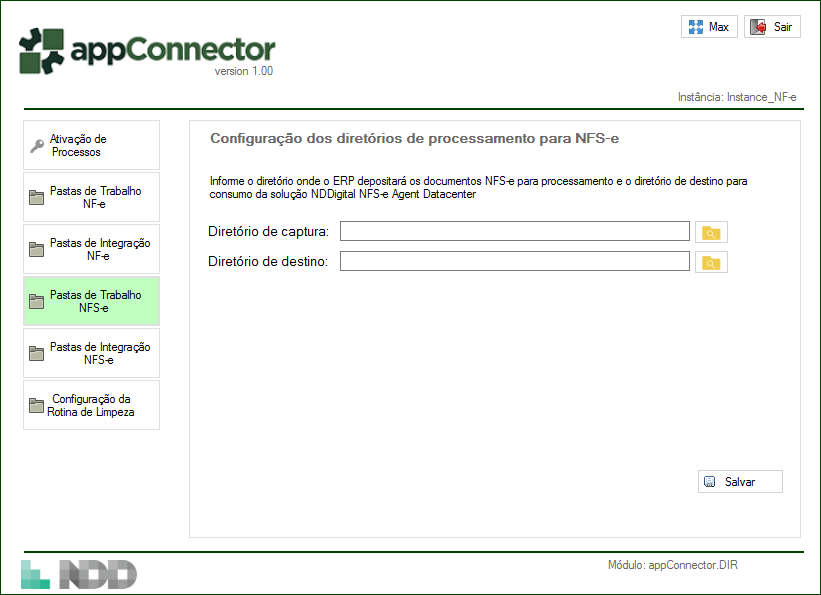Open Configuração da Rotina de Limpeza
Viewport: 821px width, 595px height.
click(91, 405)
